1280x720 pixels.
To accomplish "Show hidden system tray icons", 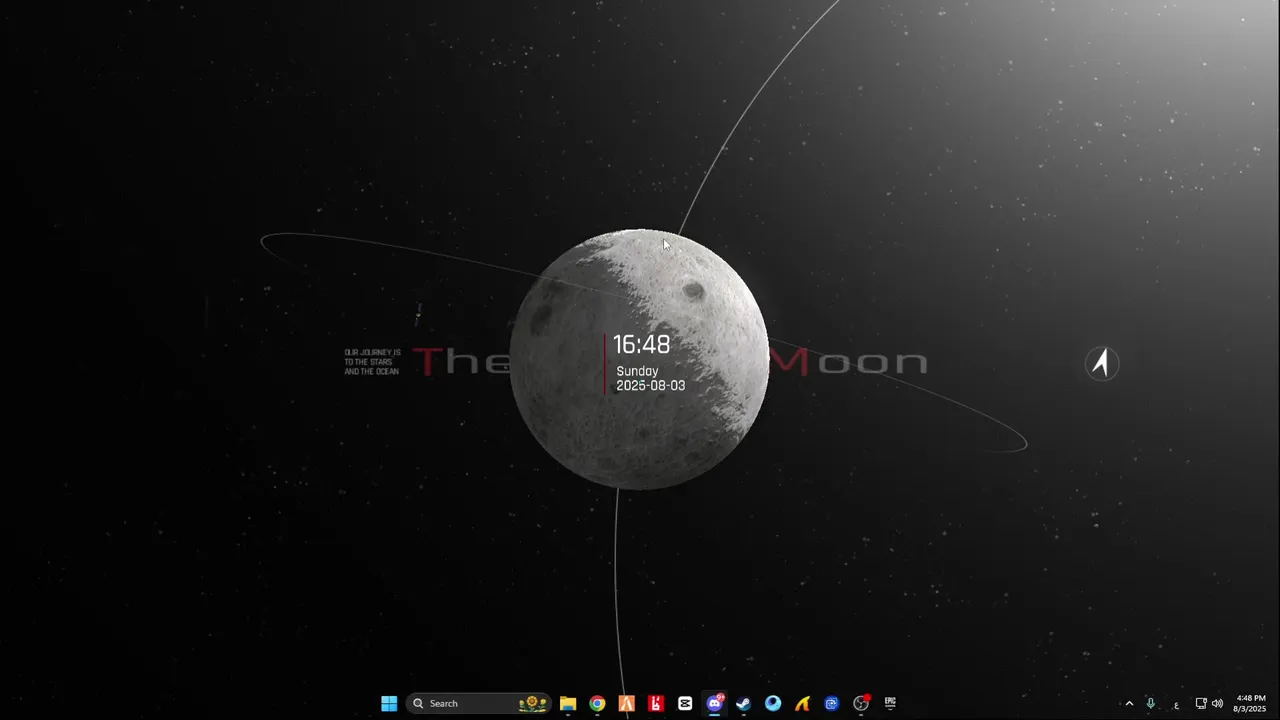I will pos(1129,703).
